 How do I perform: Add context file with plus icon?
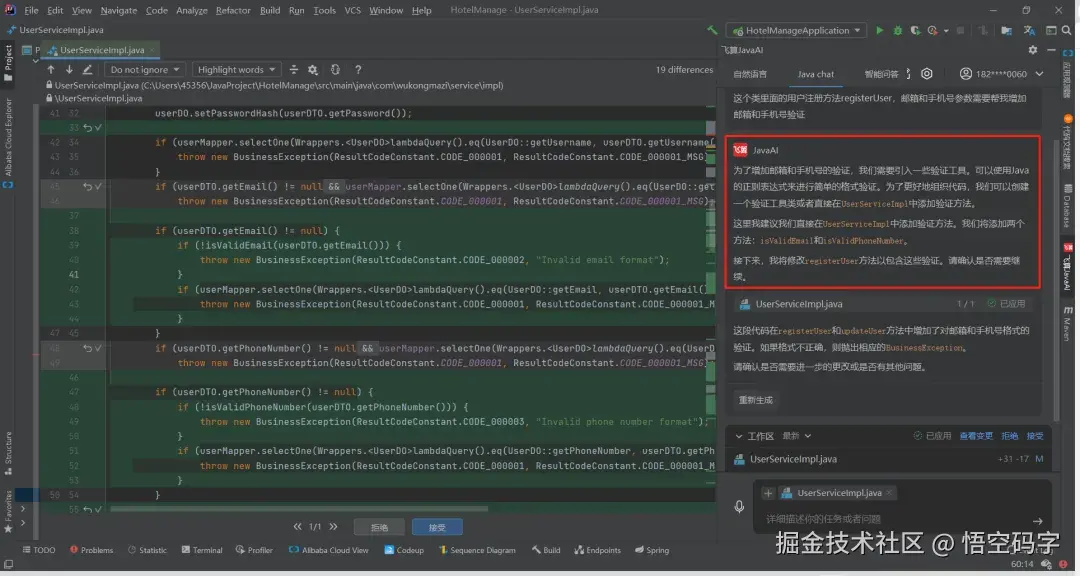coord(768,493)
